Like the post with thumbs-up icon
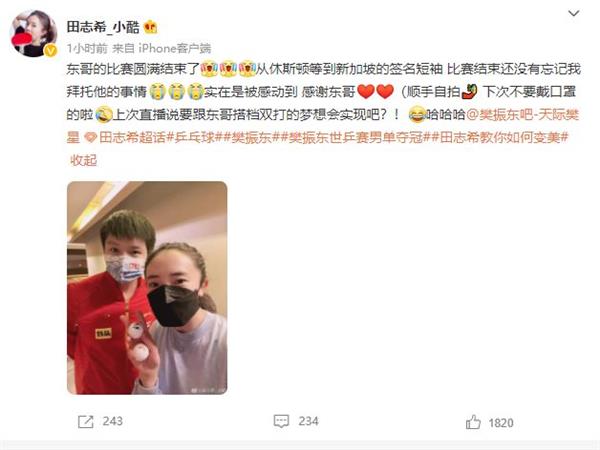This screenshot has height=450, width=600. [473, 422]
